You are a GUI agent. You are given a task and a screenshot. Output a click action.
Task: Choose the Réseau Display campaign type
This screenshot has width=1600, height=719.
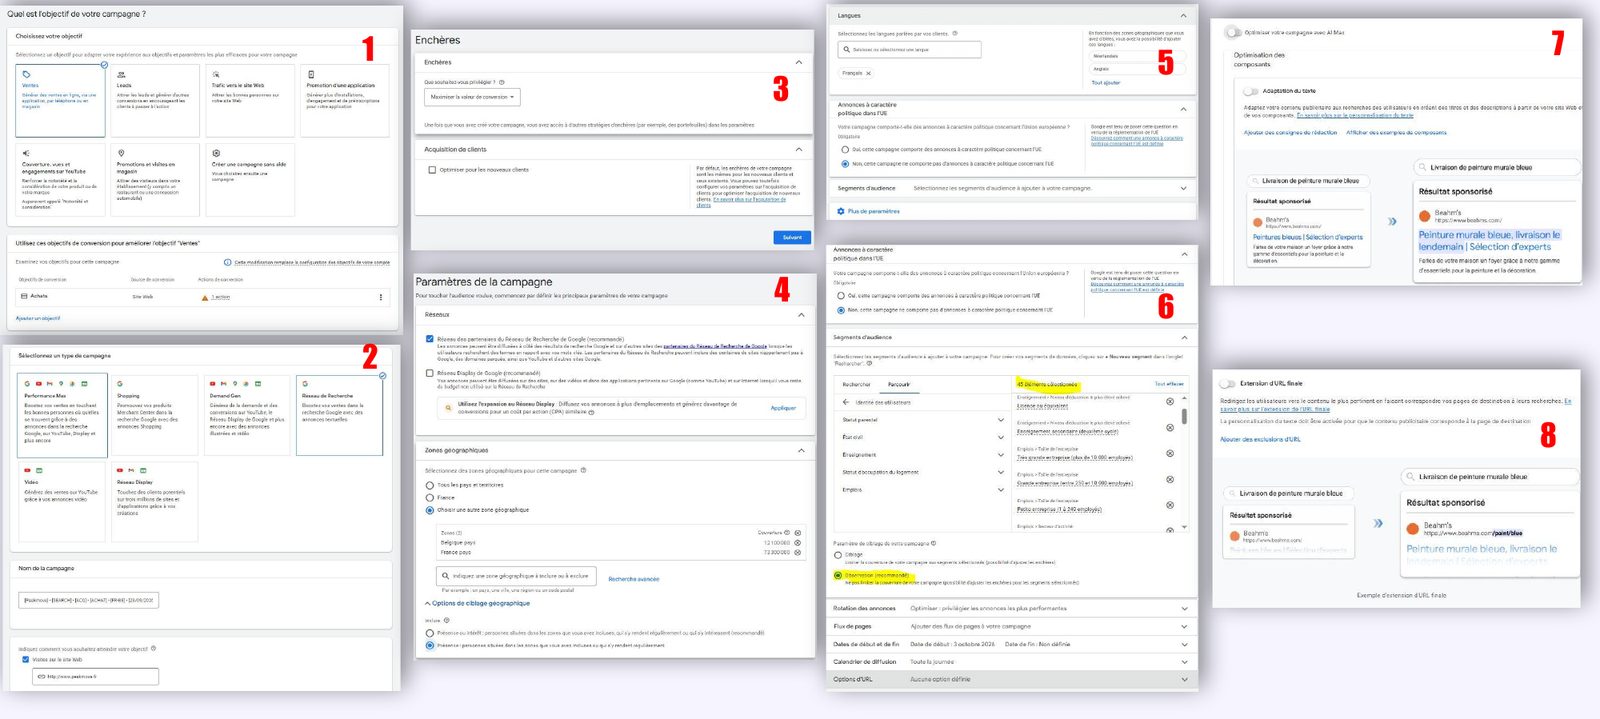(153, 501)
